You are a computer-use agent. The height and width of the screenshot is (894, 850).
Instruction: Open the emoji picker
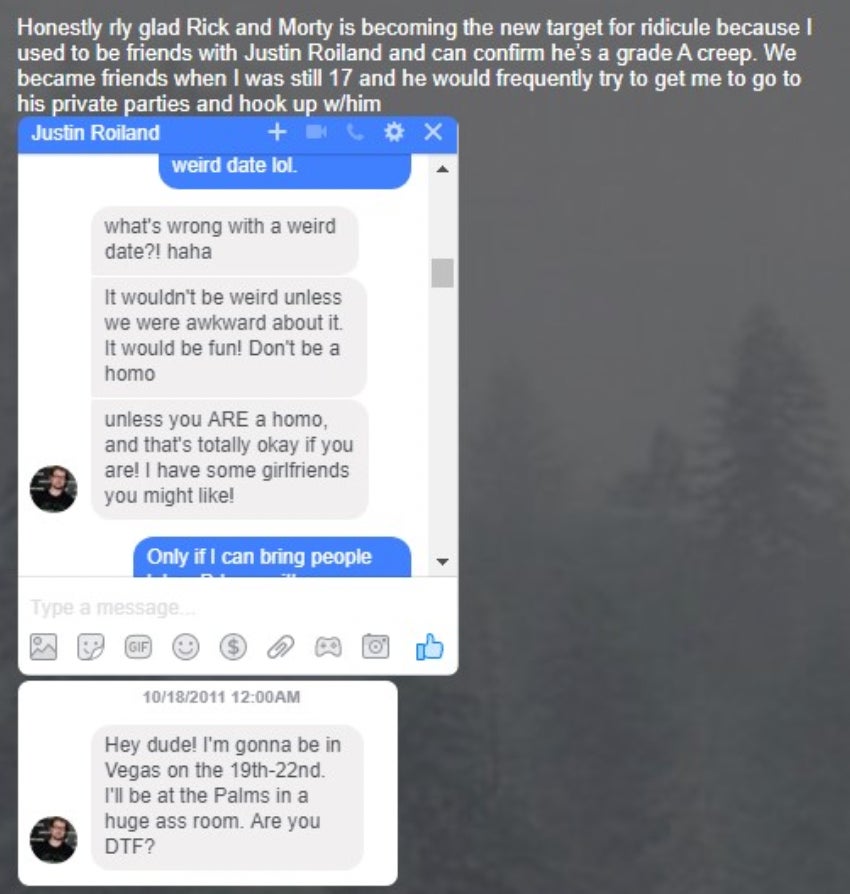coord(186,647)
